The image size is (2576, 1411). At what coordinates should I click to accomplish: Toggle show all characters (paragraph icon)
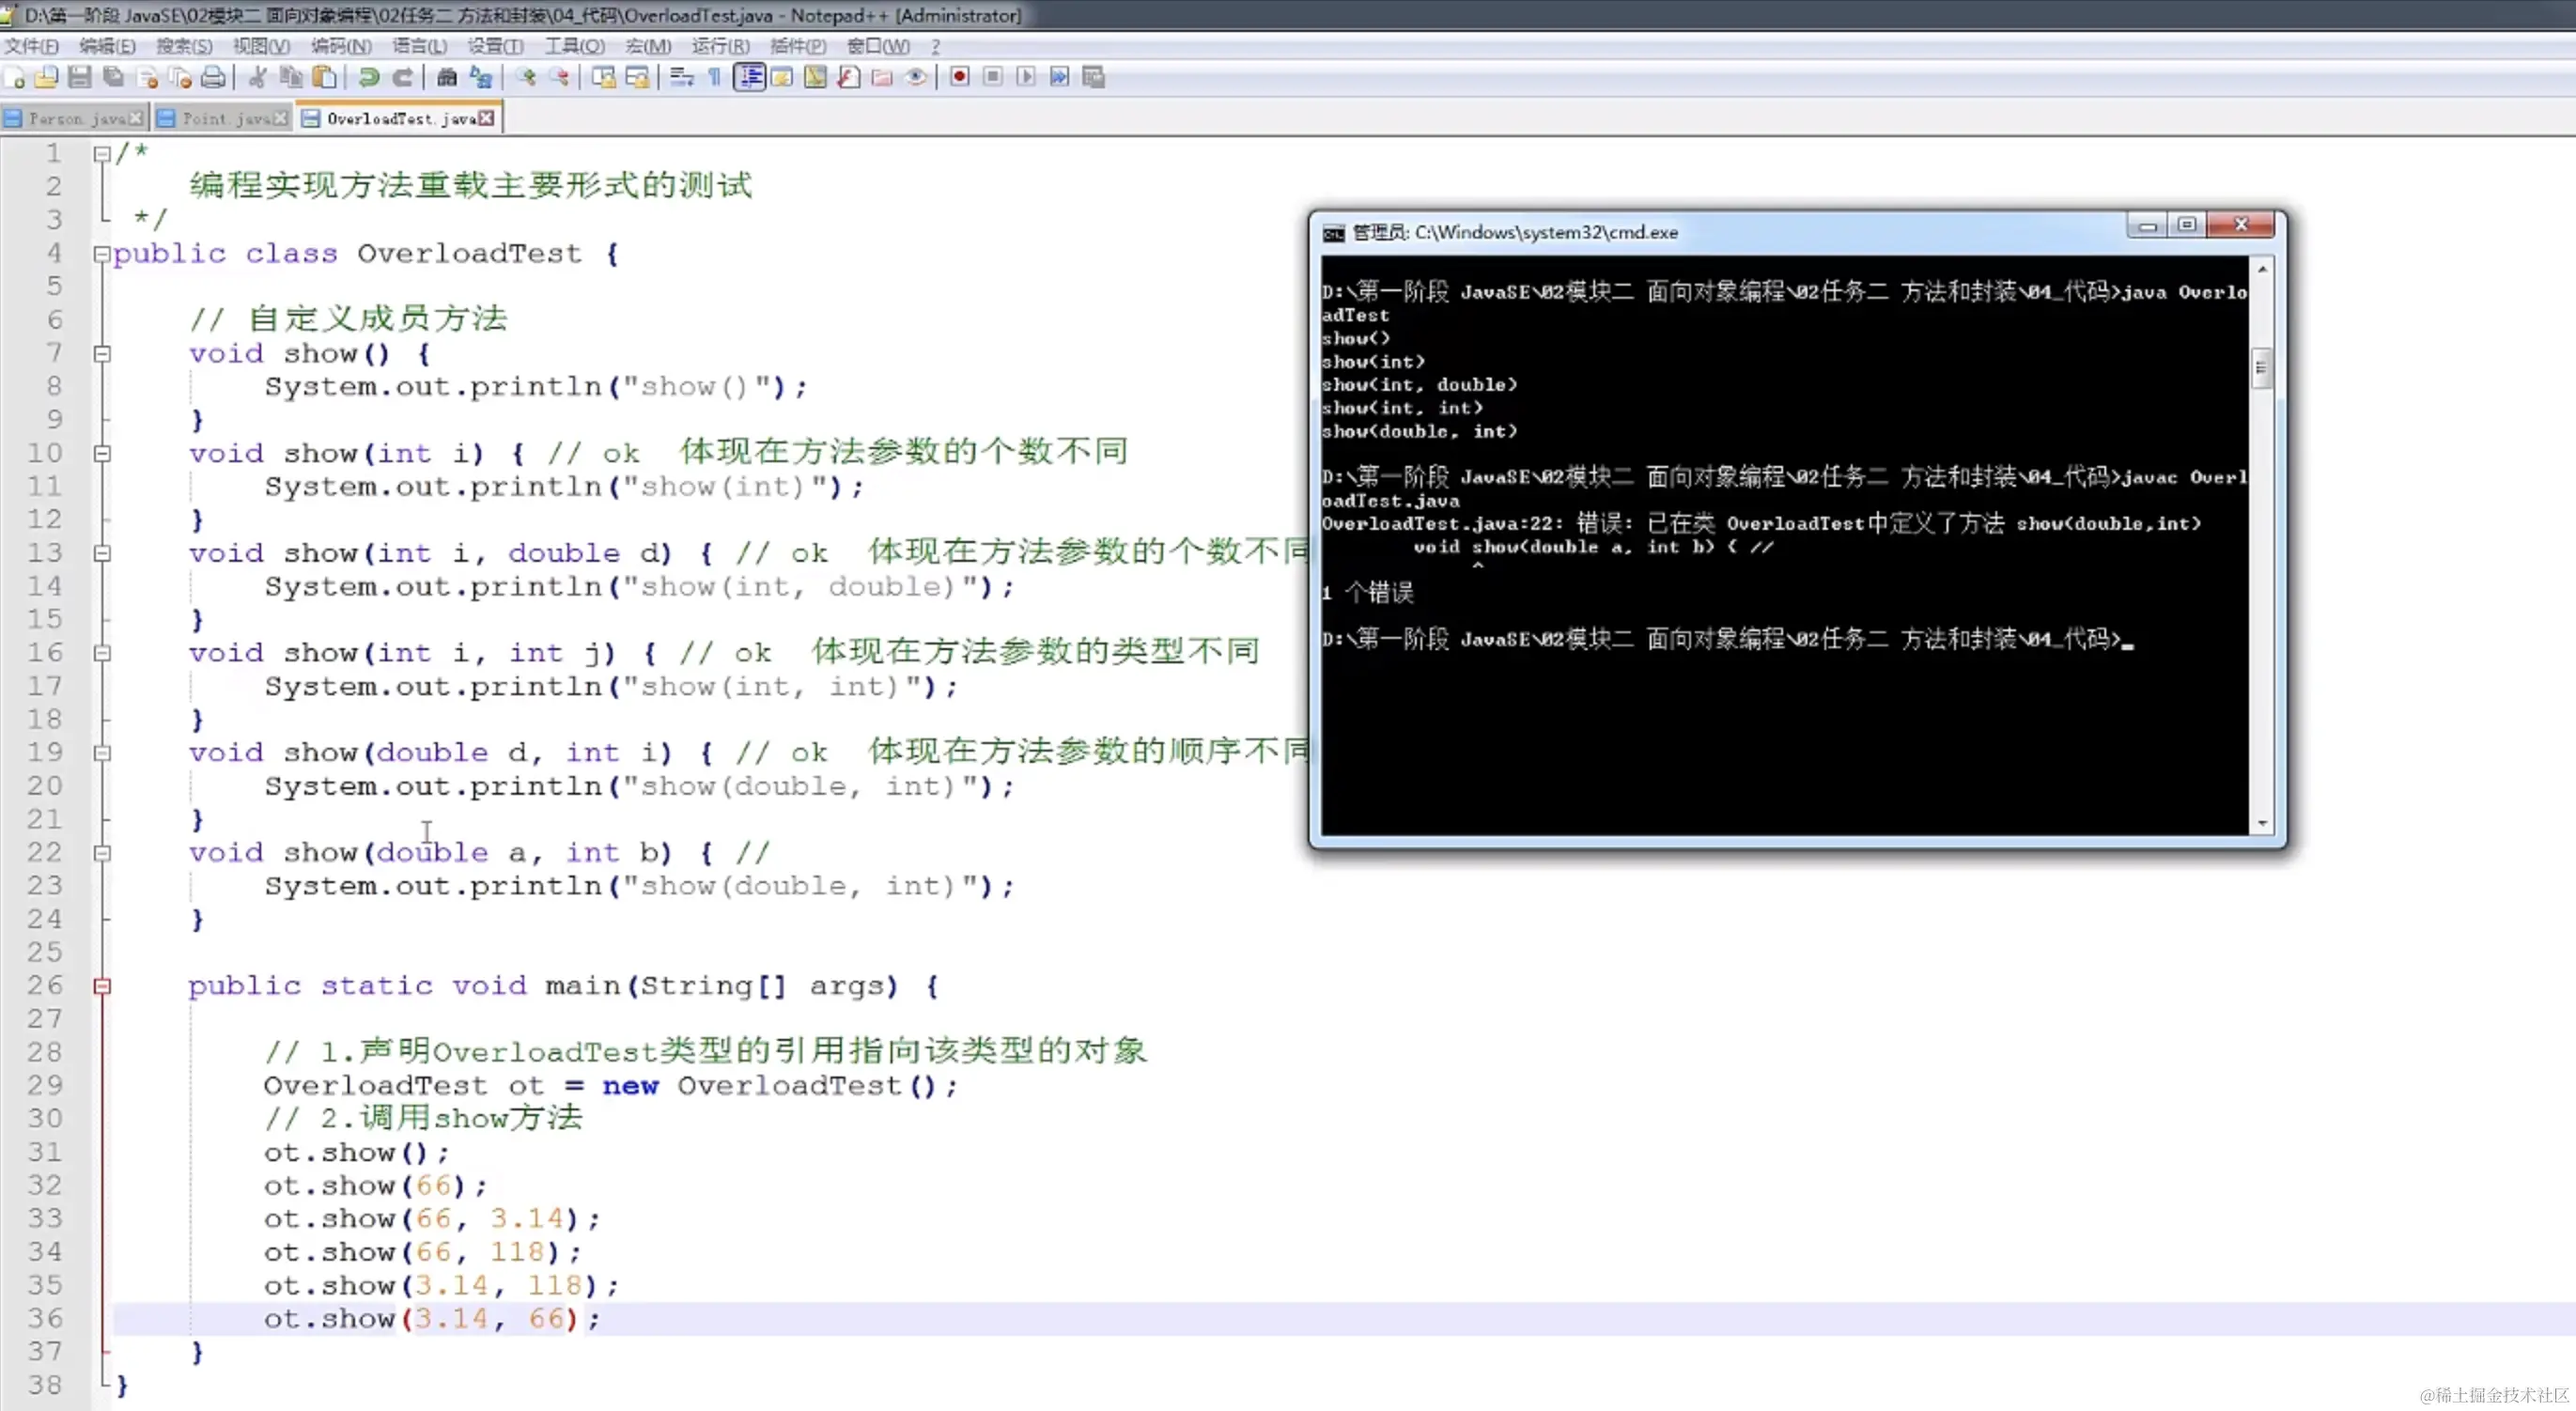(715, 77)
